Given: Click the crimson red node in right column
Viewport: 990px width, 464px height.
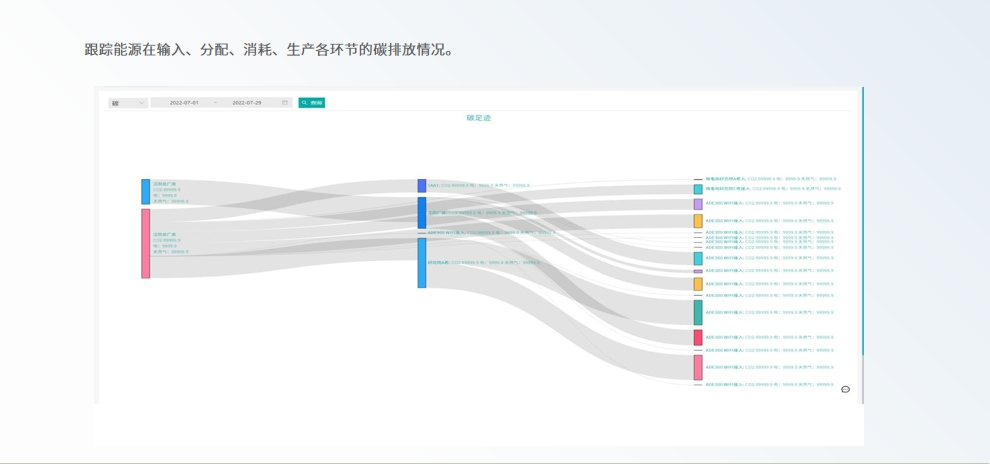Looking at the screenshot, I should pos(698,337).
